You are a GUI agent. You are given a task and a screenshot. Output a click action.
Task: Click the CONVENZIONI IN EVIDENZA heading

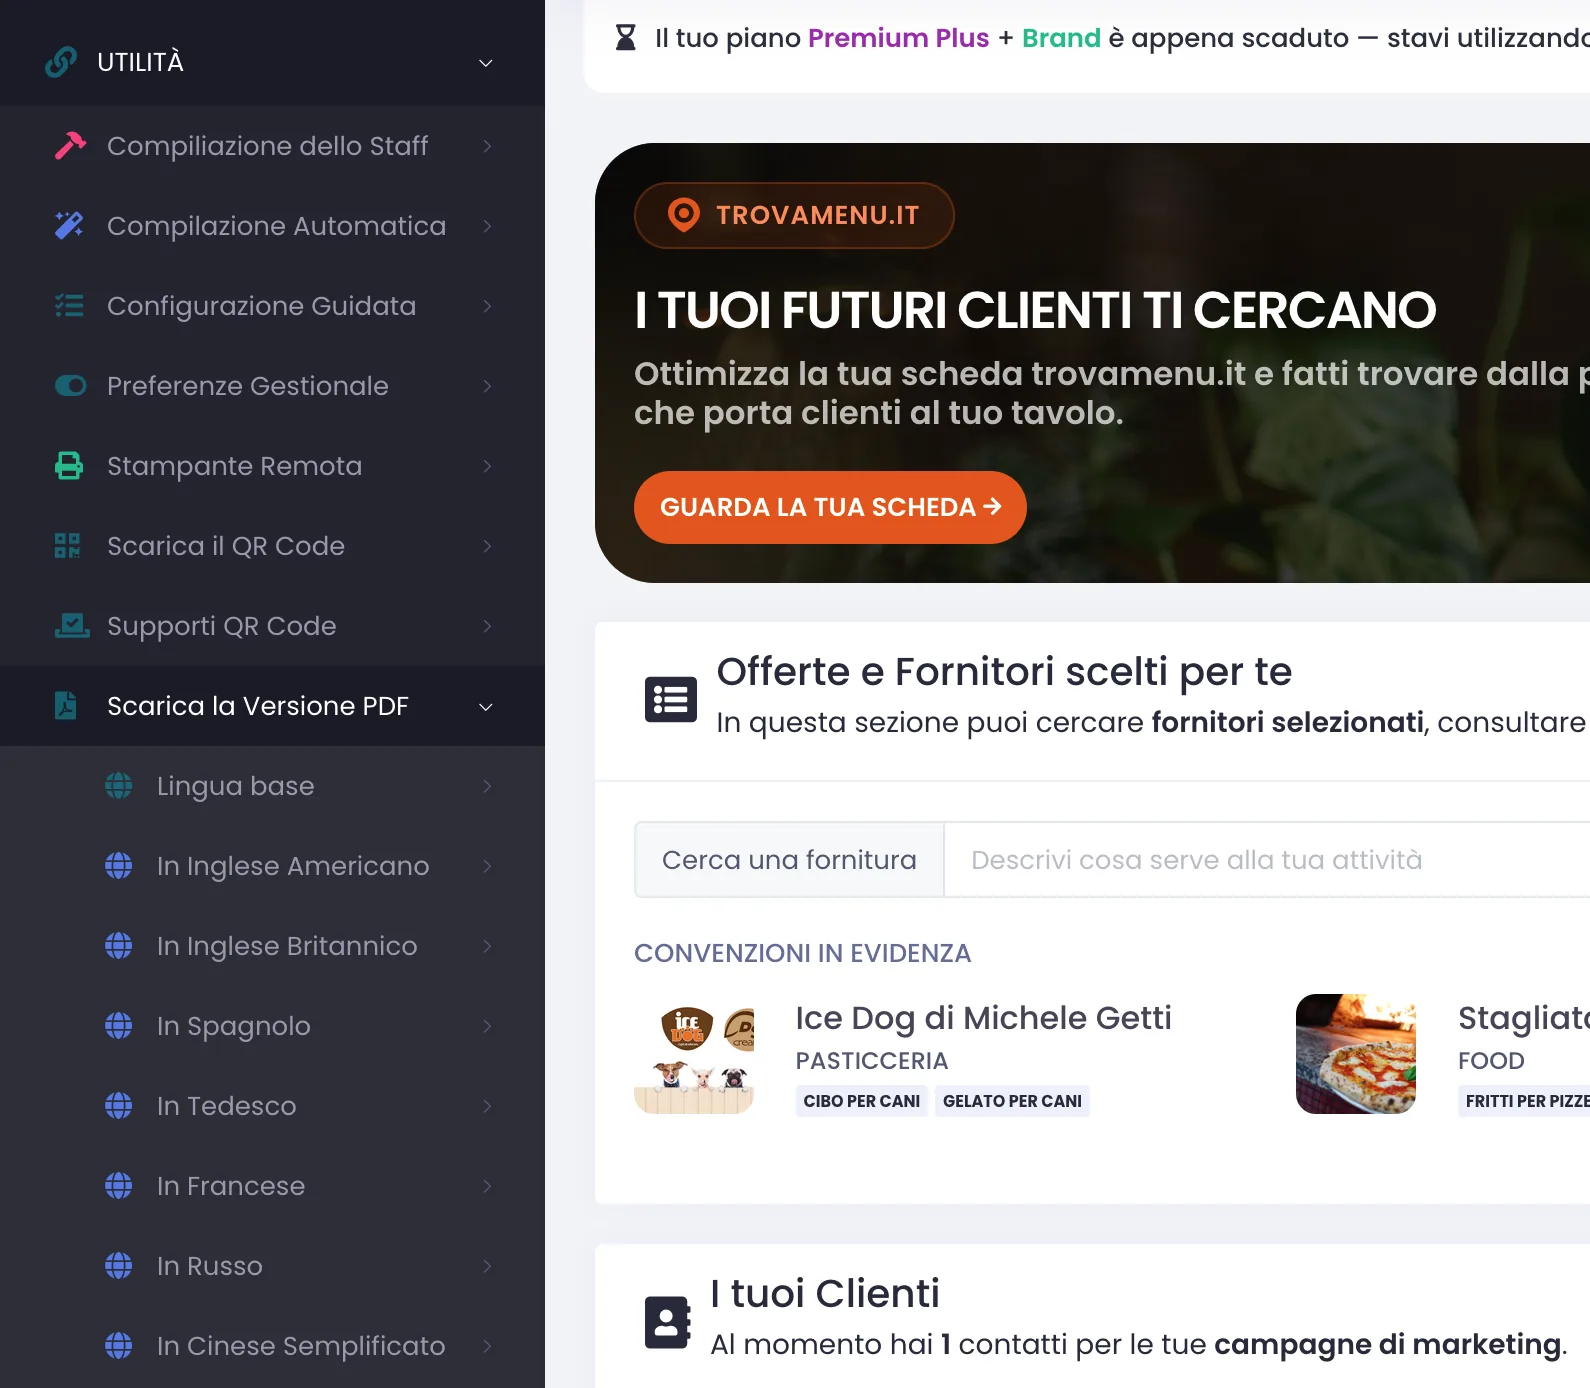(x=802, y=953)
